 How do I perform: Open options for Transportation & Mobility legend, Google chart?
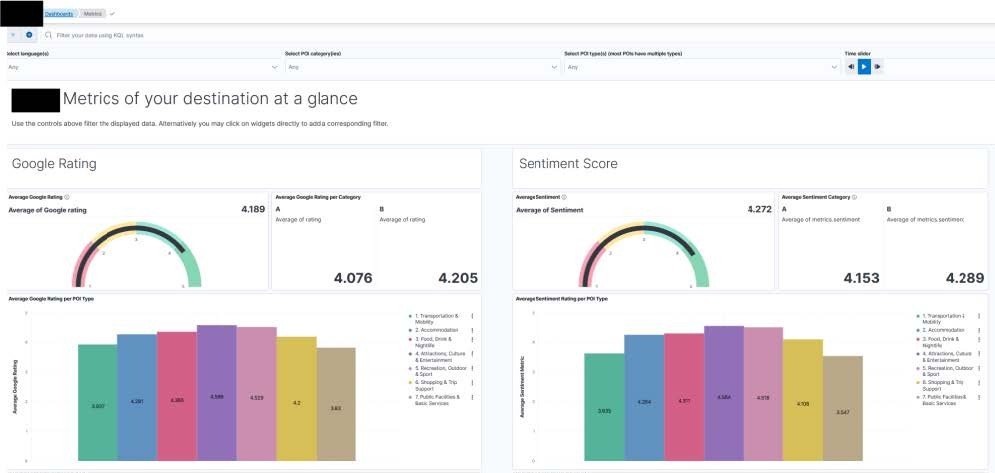pyautogui.click(x=473, y=316)
